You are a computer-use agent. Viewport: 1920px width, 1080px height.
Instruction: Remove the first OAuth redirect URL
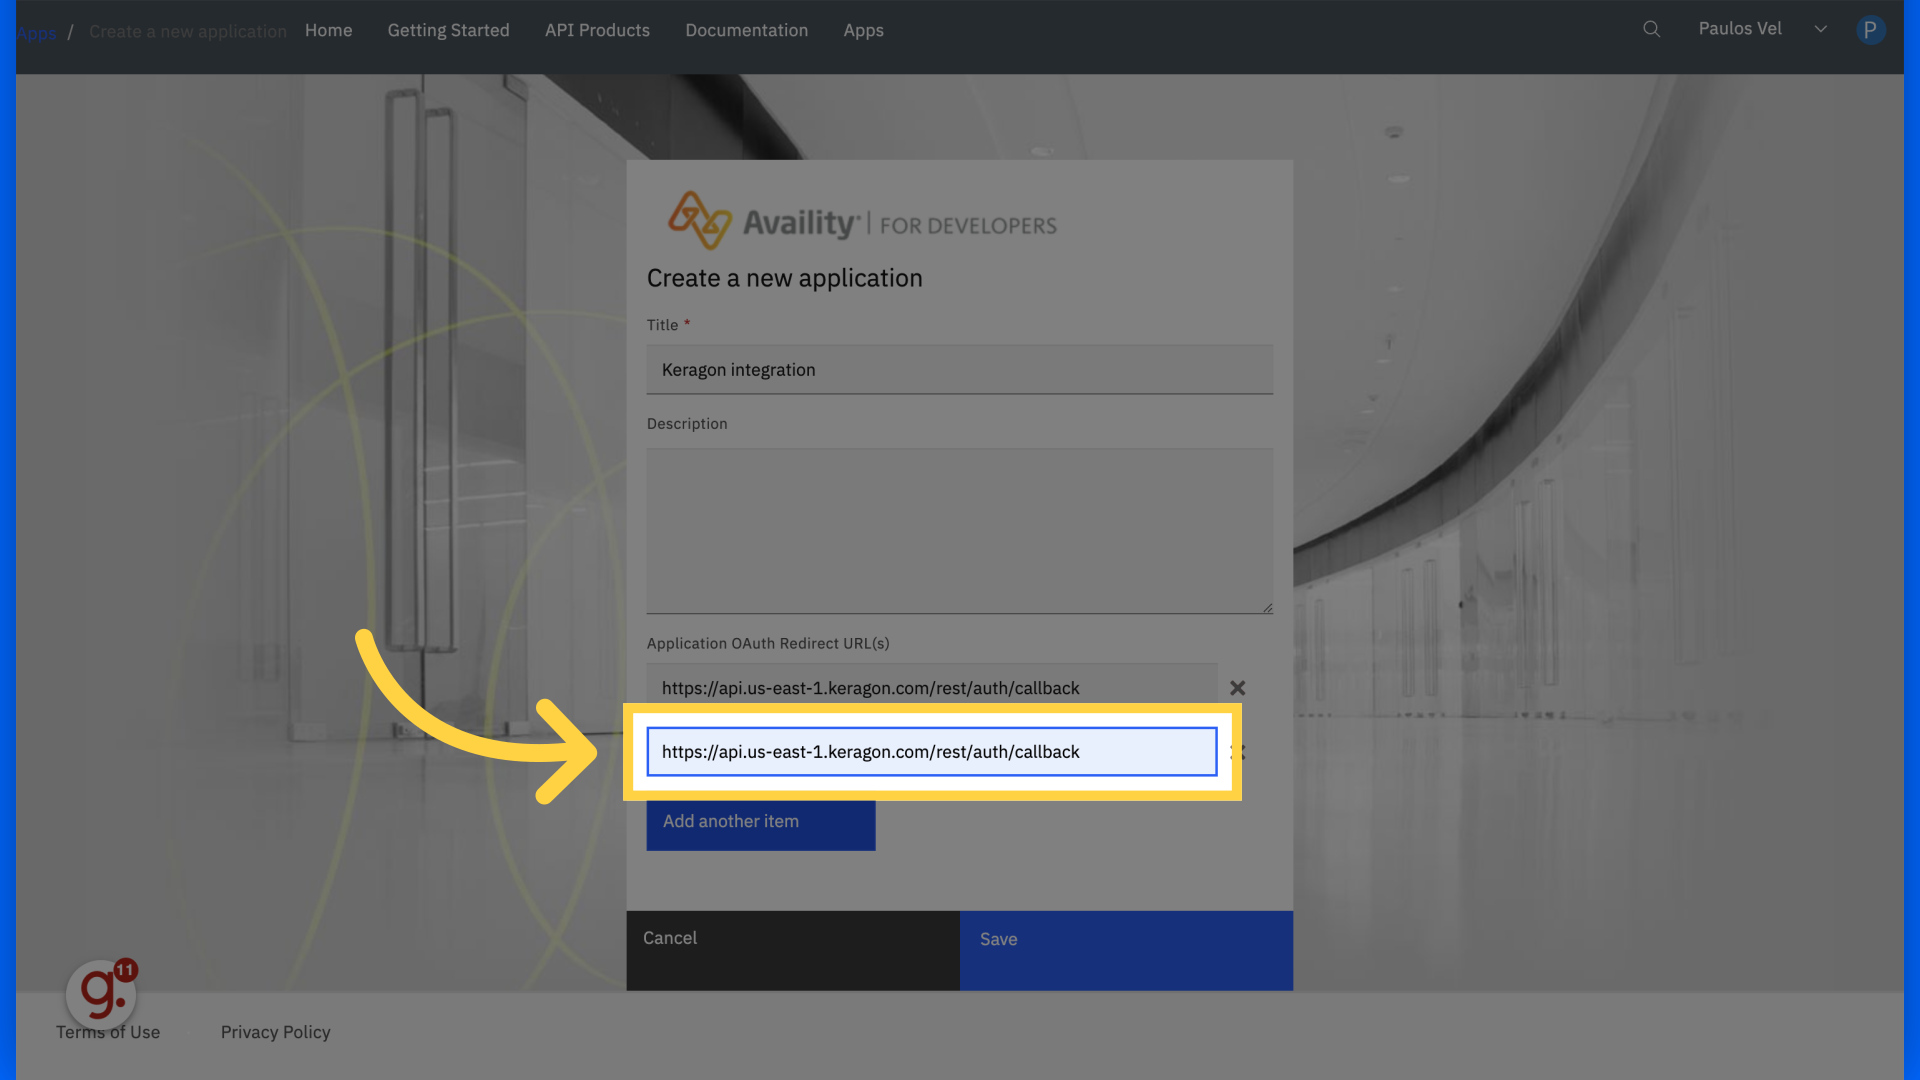pos(1237,688)
